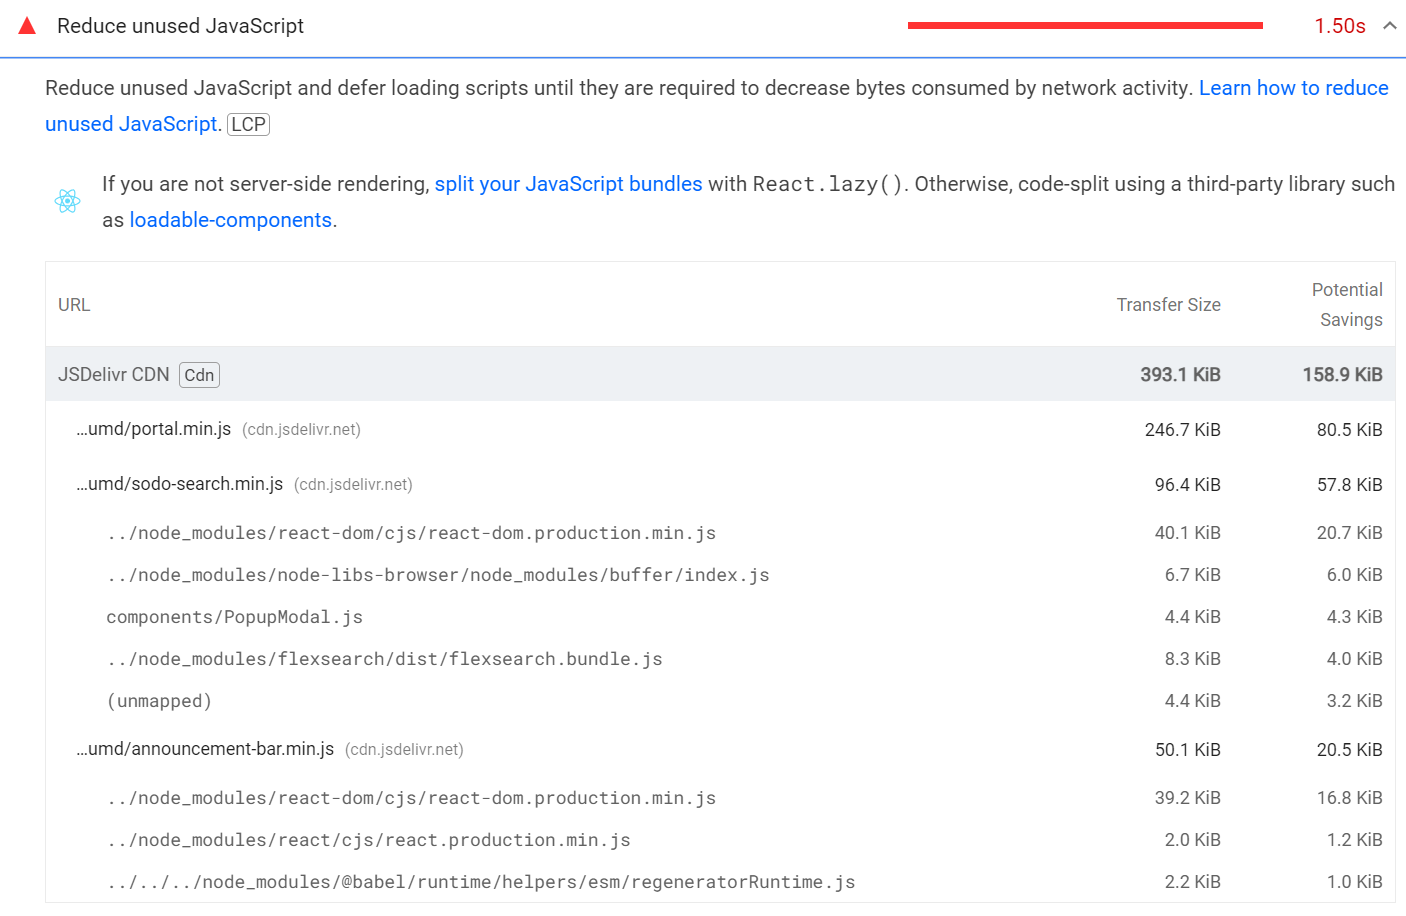Click the (unmapped) source row
The image size is (1406, 916).
(x=720, y=701)
